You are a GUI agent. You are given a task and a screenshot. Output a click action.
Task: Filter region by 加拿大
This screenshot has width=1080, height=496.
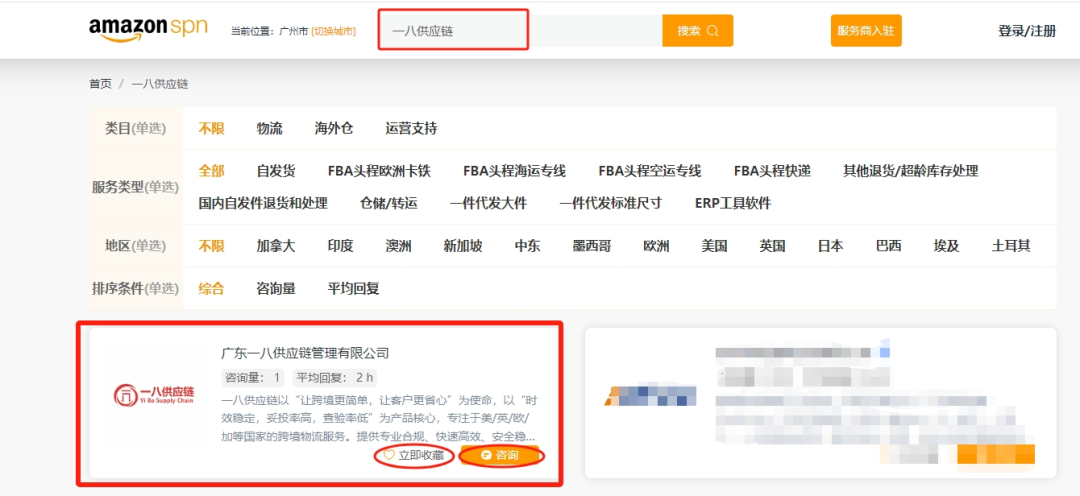276,246
